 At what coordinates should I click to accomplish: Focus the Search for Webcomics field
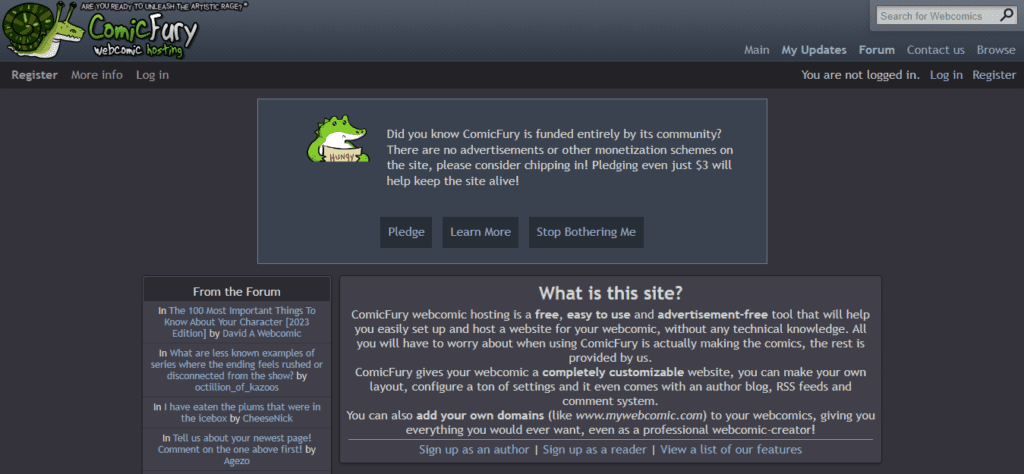click(936, 16)
